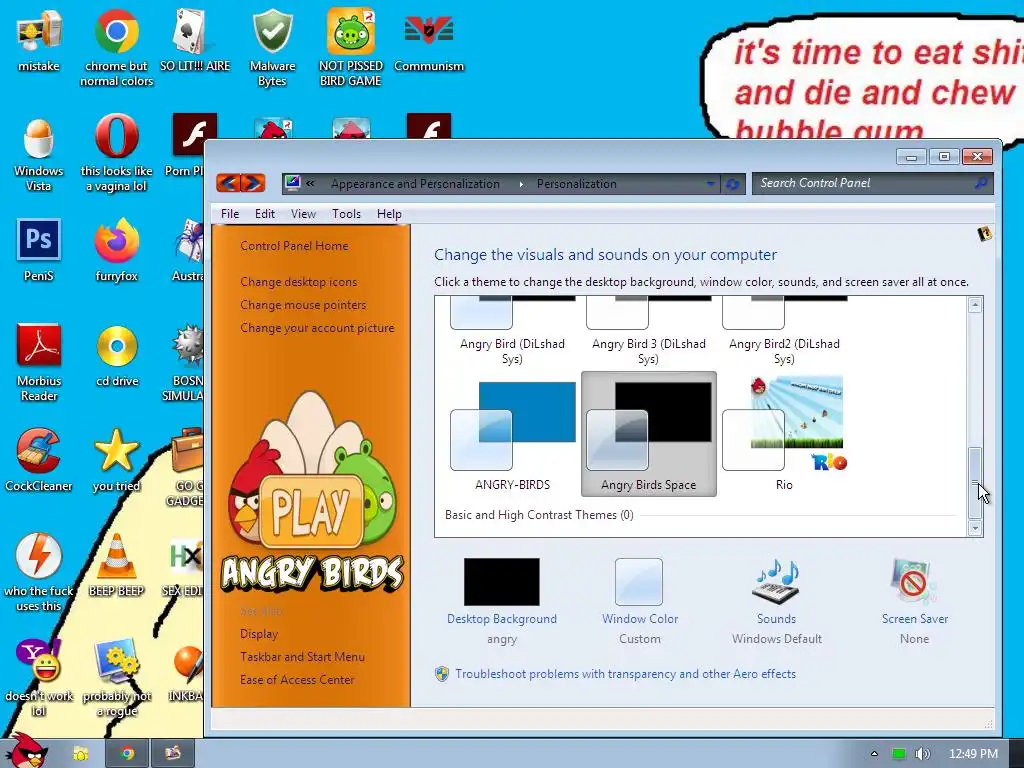Screen dimensions: 1024x768
Task: Open the File menu
Action: (230, 214)
